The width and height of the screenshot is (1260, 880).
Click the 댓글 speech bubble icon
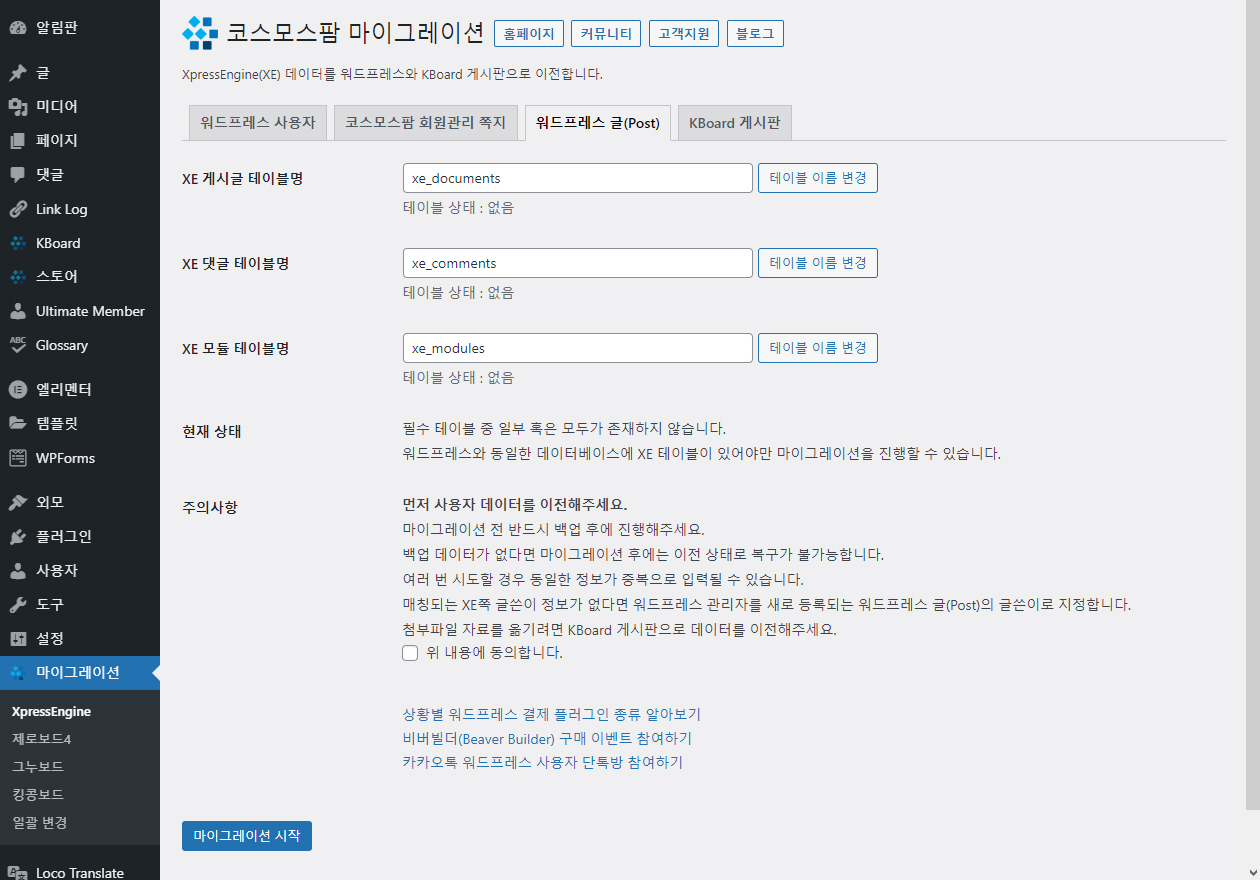[18, 175]
